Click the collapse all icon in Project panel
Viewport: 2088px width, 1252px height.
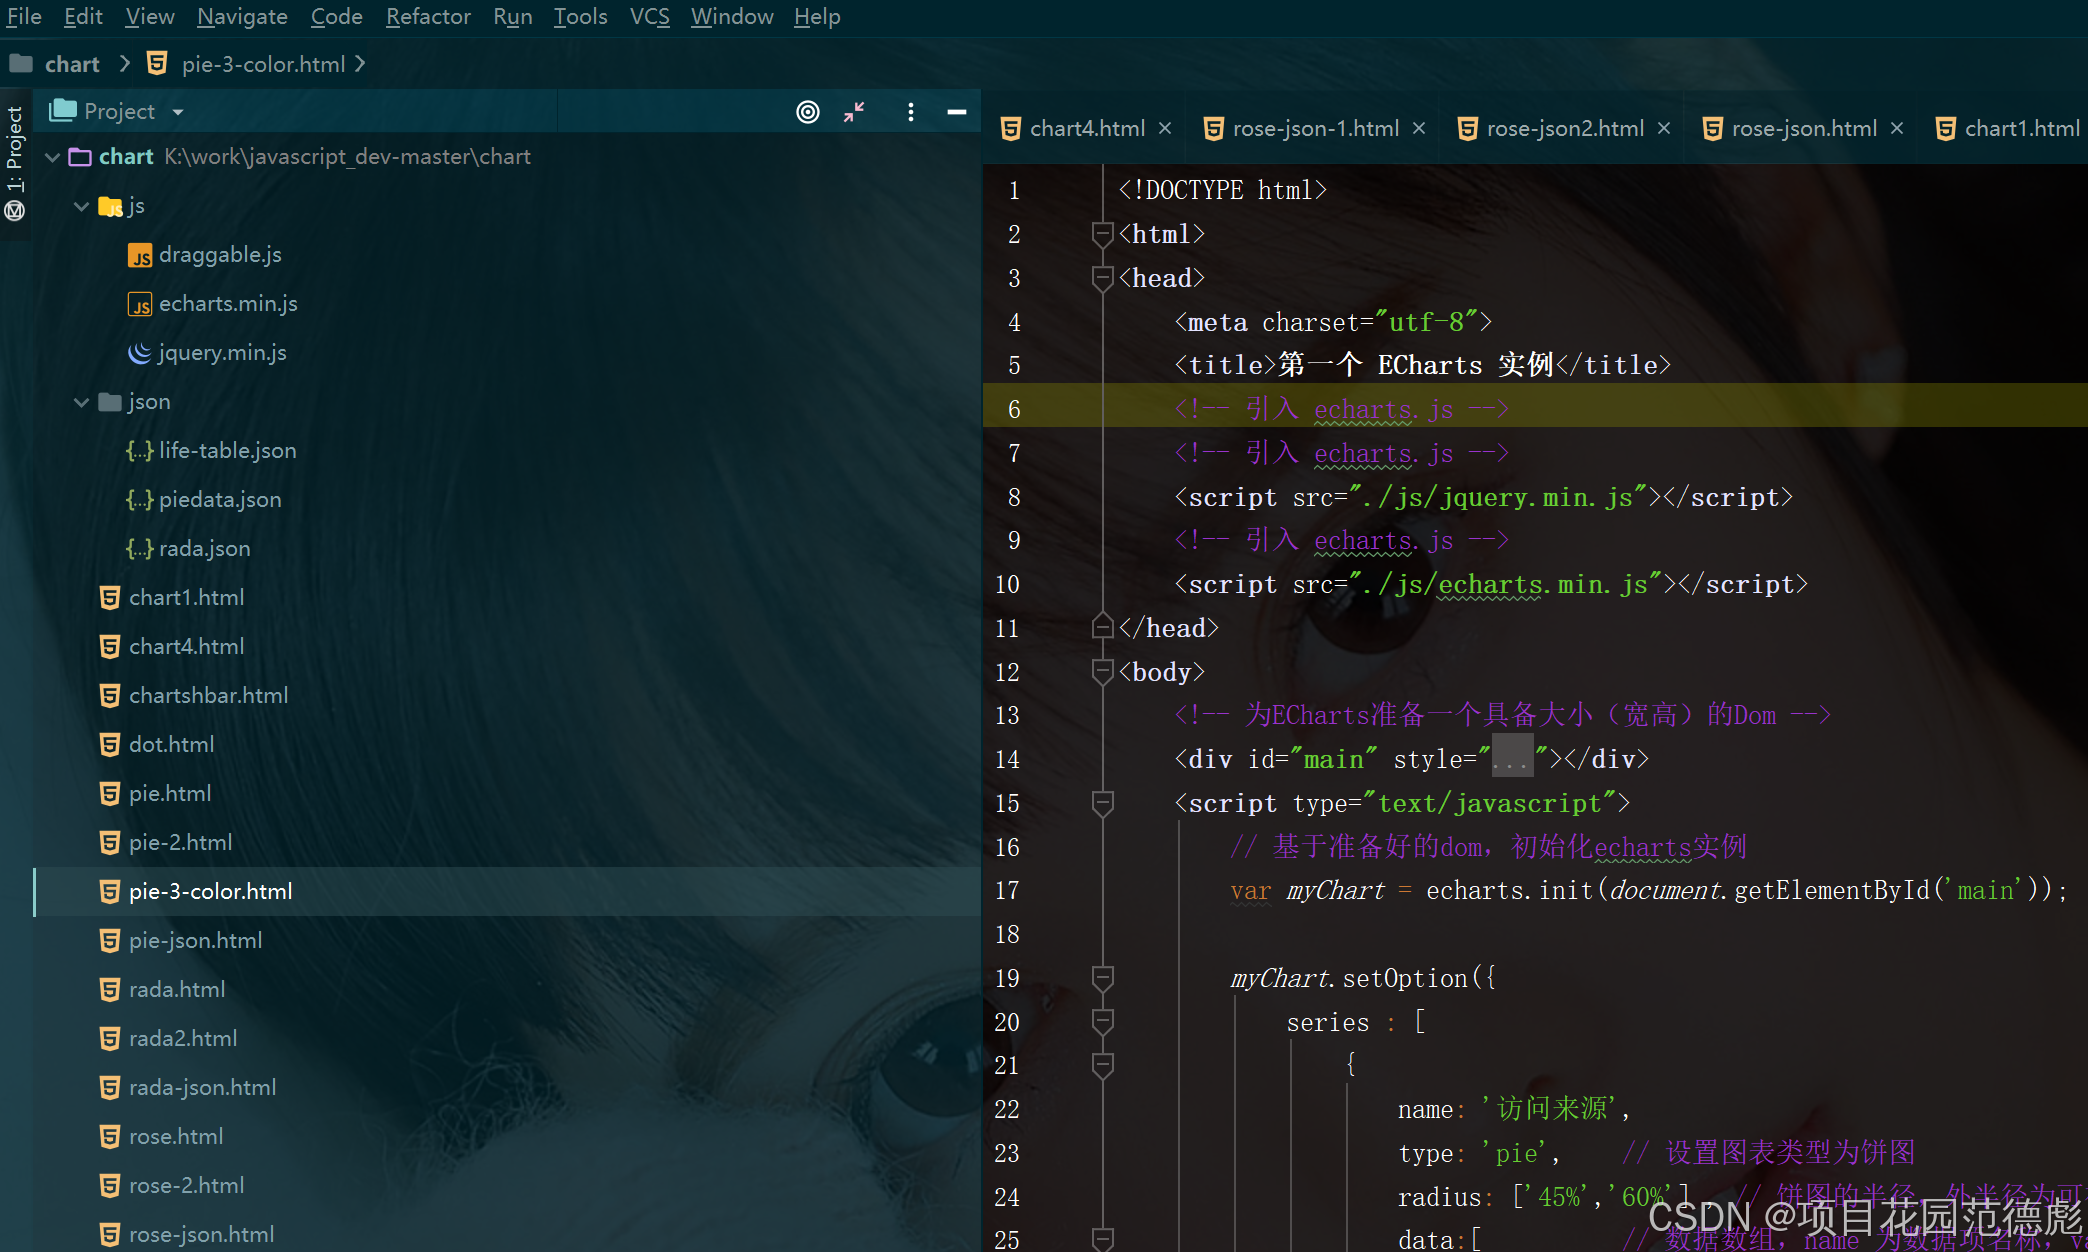[x=854, y=112]
